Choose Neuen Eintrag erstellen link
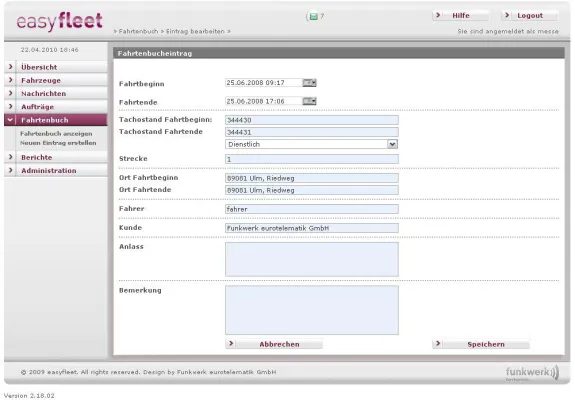This screenshot has width=575, height=400. (x=58, y=143)
